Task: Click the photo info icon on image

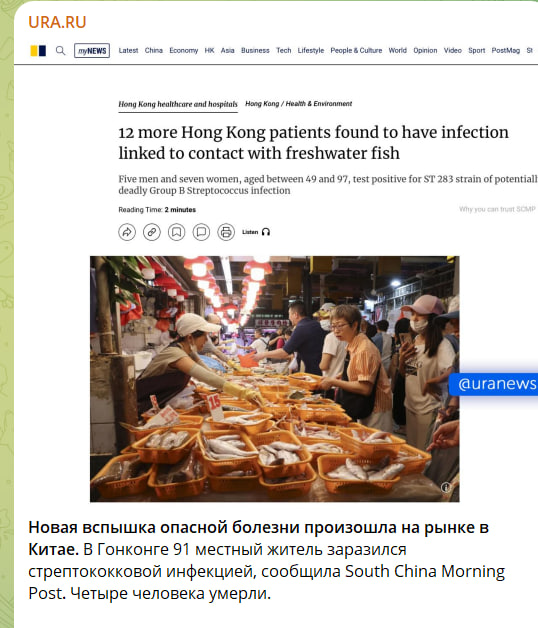Action: (446, 487)
